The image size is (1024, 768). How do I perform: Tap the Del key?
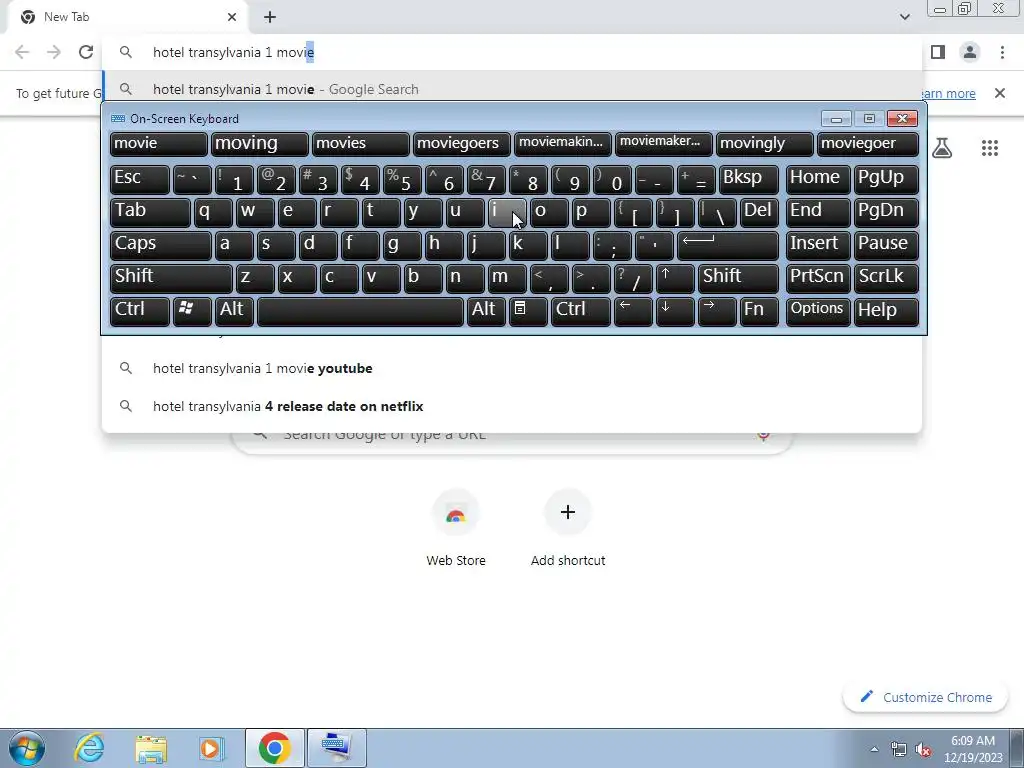click(x=759, y=212)
